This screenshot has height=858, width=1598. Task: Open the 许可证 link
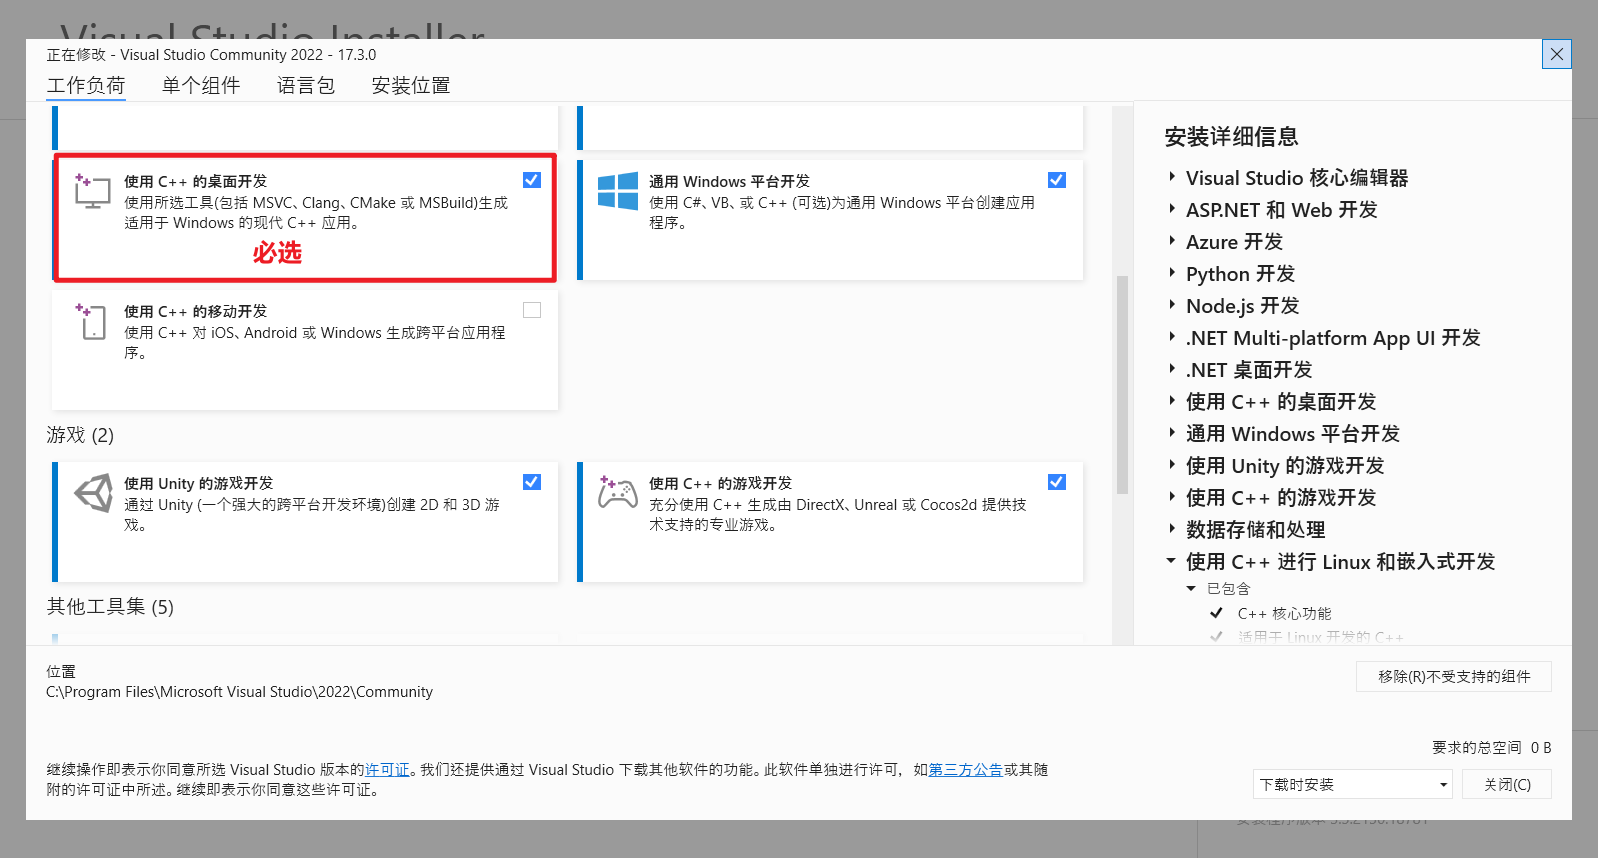(387, 770)
